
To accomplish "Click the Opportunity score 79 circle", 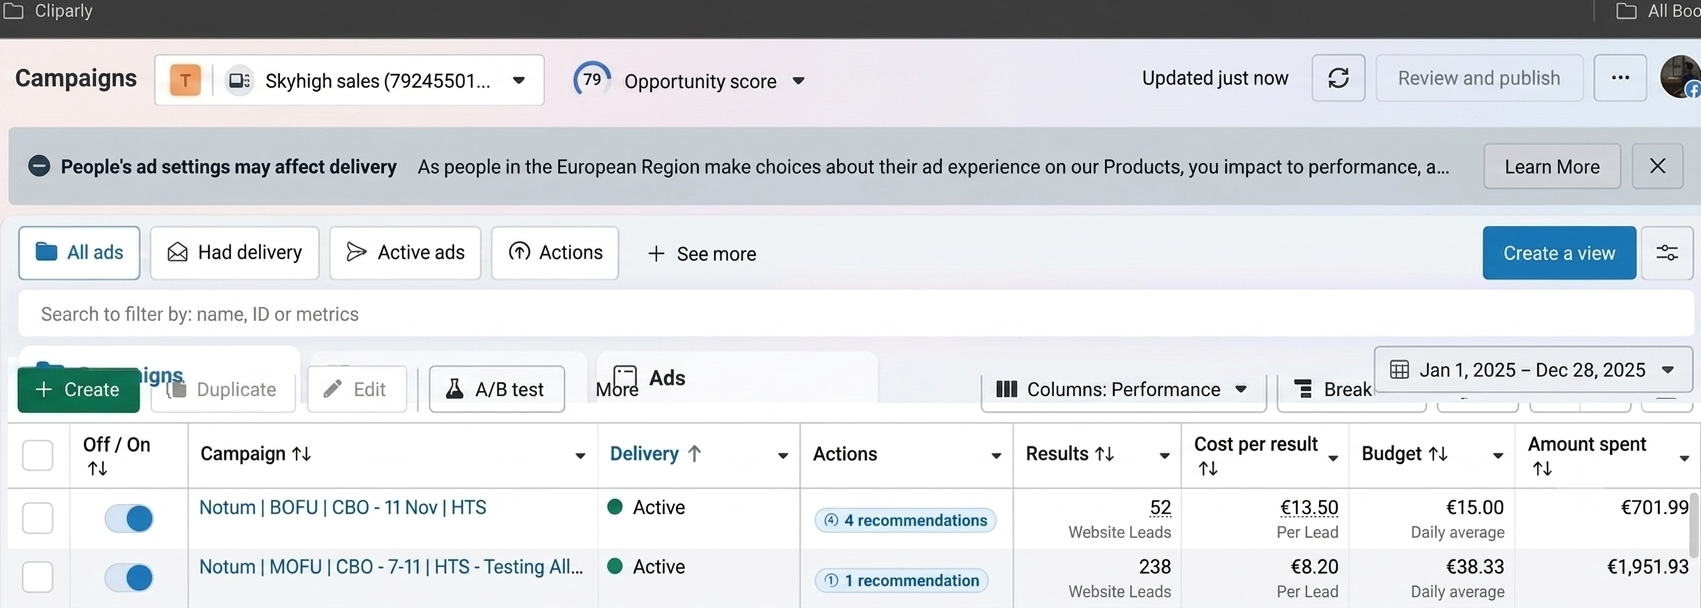I will click(x=592, y=79).
